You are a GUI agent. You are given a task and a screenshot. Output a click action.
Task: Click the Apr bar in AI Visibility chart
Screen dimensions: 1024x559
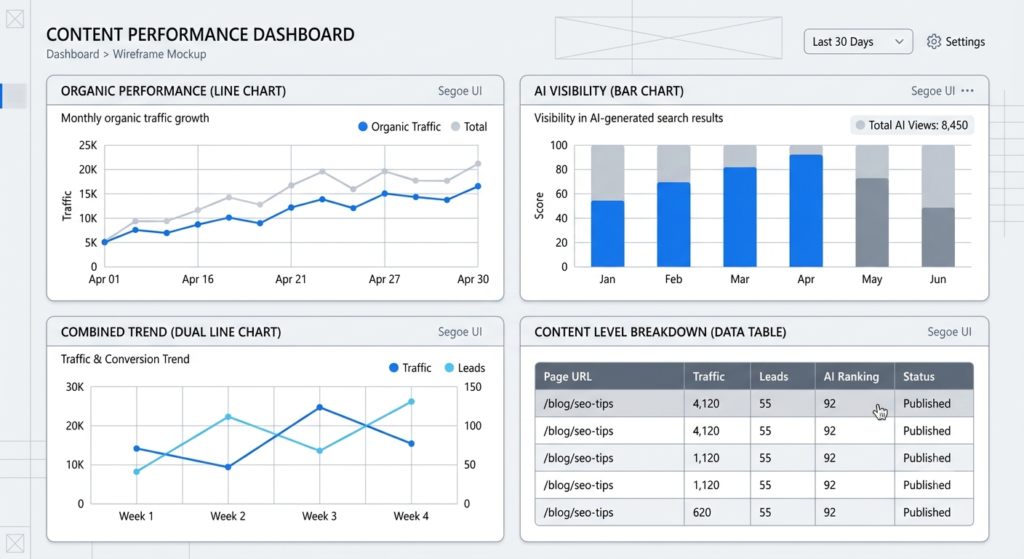[806, 211]
